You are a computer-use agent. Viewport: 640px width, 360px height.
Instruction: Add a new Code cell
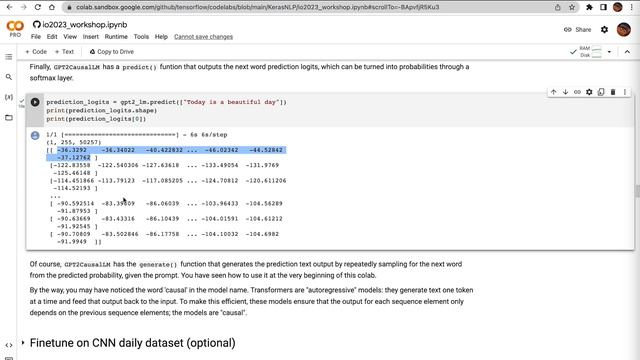pos(36,52)
